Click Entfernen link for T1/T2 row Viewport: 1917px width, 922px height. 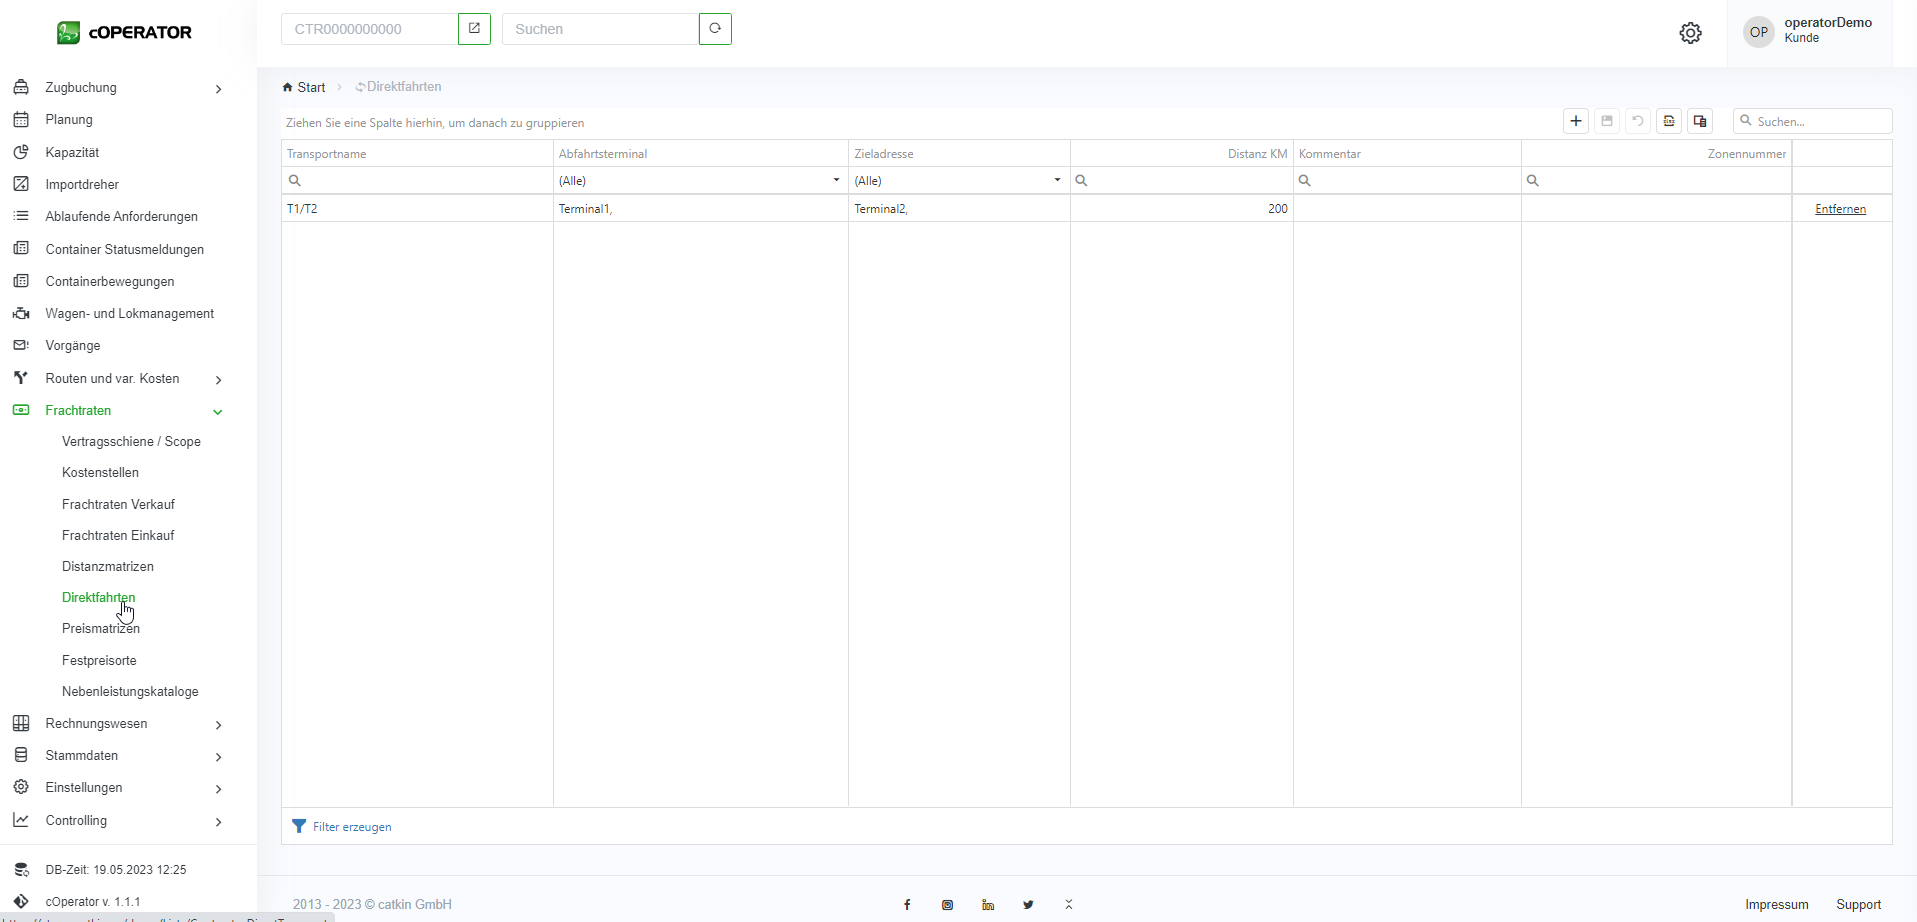[x=1840, y=209]
